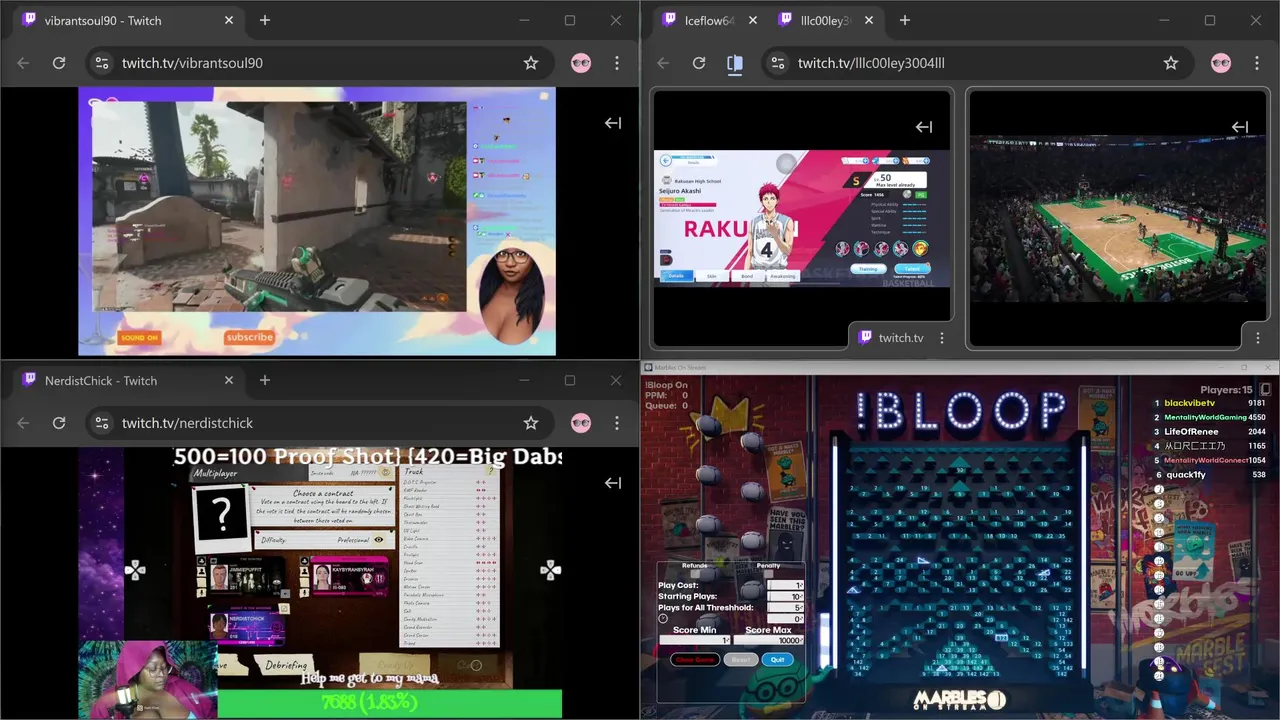Click the Training button in the game stream
Viewport: 1280px width, 720px height.
[x=868, y=269]
